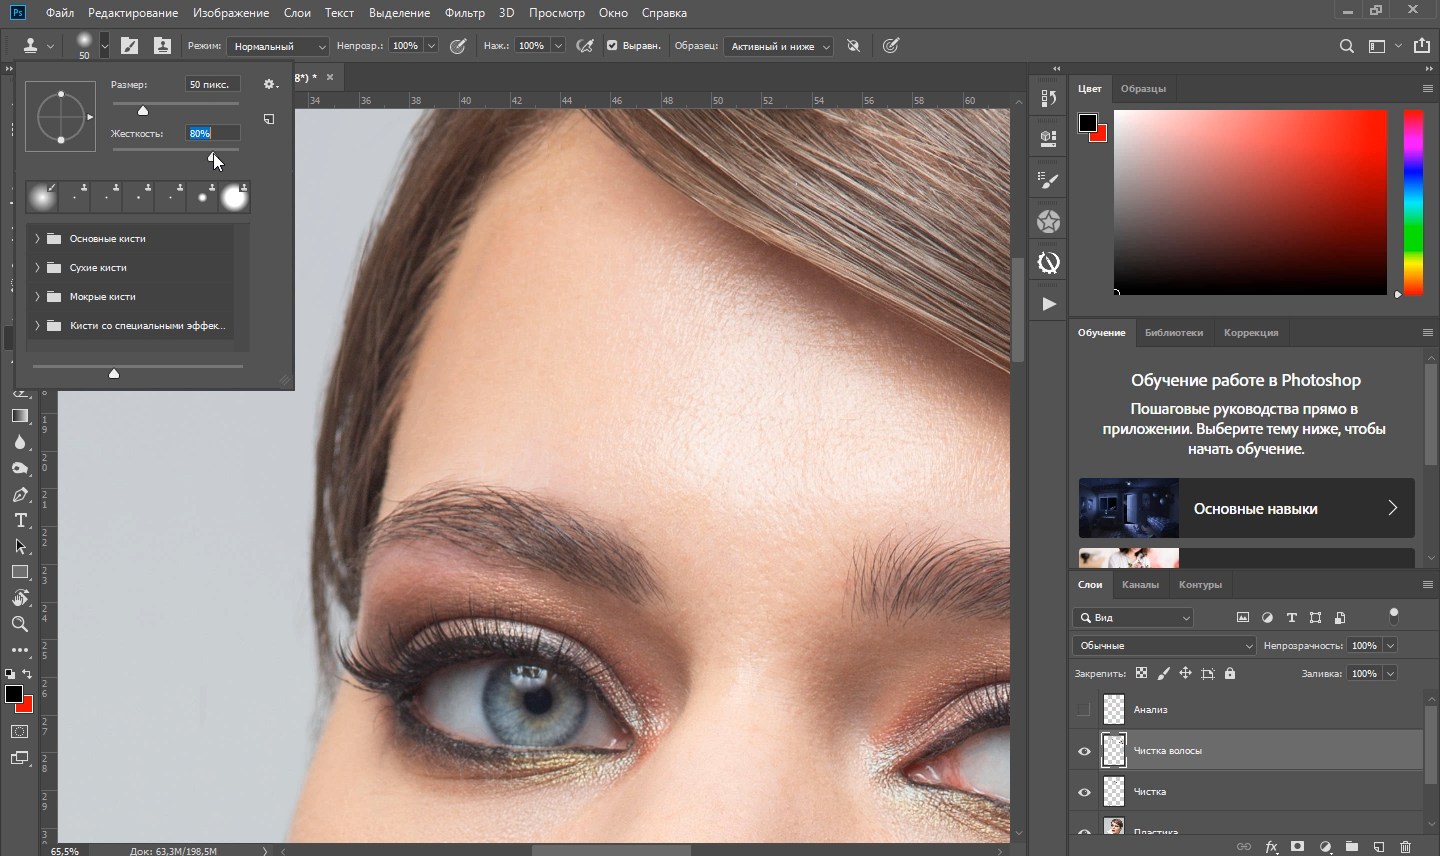The height and width of the screenshot is (856, 1440).
Task: Toggle the Выравн. (Aligned) checkbox
Action: click(611, 46)
